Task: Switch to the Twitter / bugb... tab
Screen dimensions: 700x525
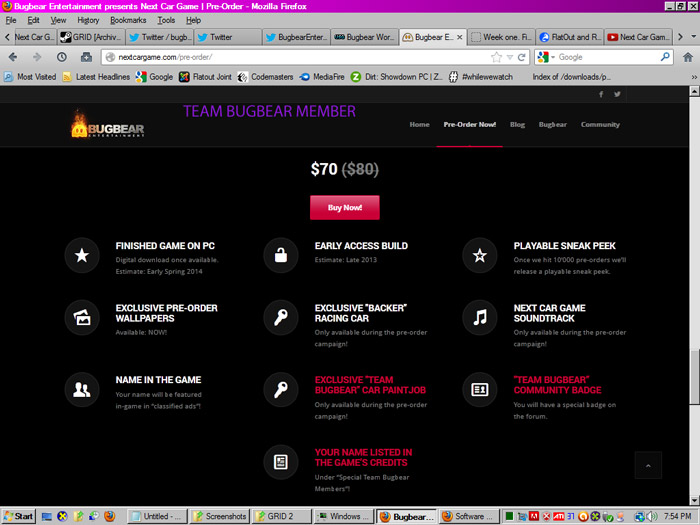Action: 159,37
